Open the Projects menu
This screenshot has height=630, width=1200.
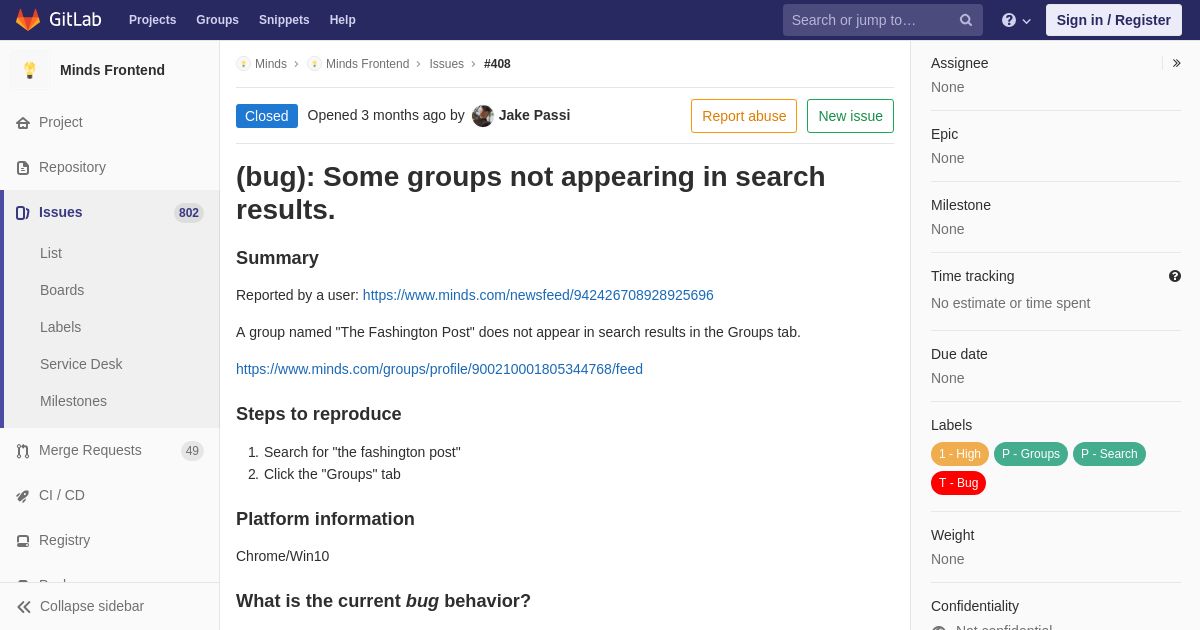coord(152,20)
